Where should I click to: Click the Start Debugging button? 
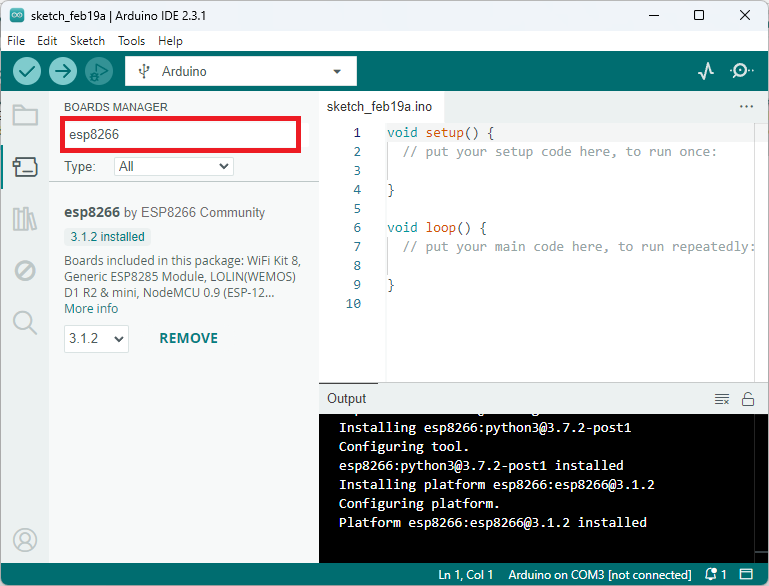99,71
